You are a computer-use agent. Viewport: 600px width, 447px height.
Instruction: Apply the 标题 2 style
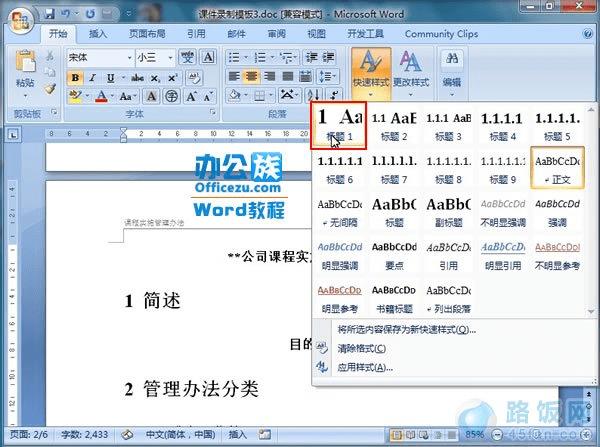pyautogui.click(x=394, y=126)
